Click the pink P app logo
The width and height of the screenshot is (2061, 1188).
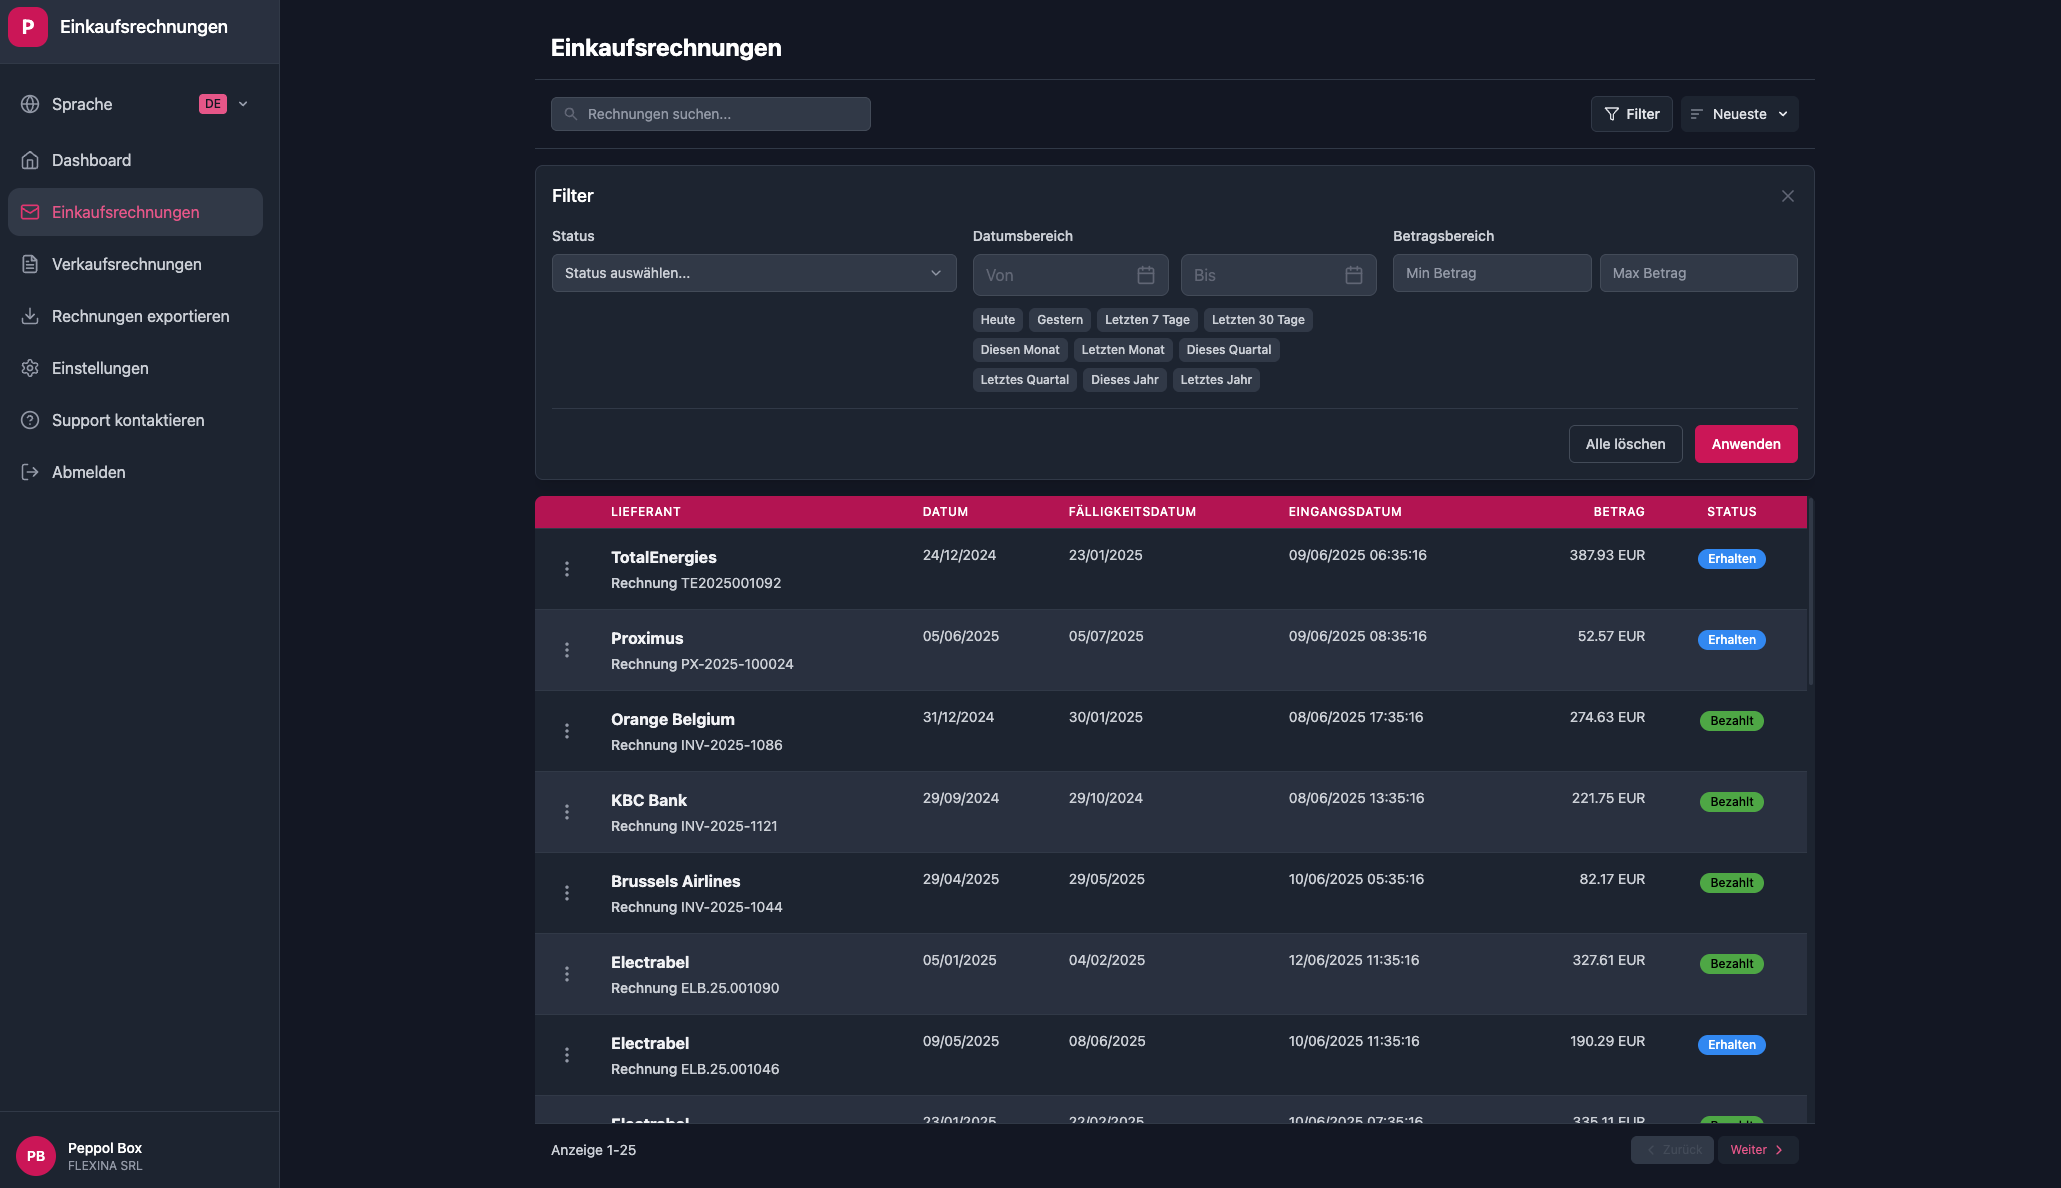click(x=28, y=27)
